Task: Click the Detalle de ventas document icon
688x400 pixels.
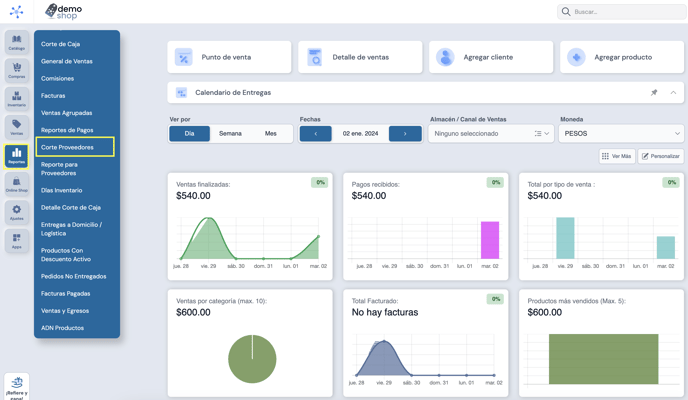Action: (x=315, y=57)
